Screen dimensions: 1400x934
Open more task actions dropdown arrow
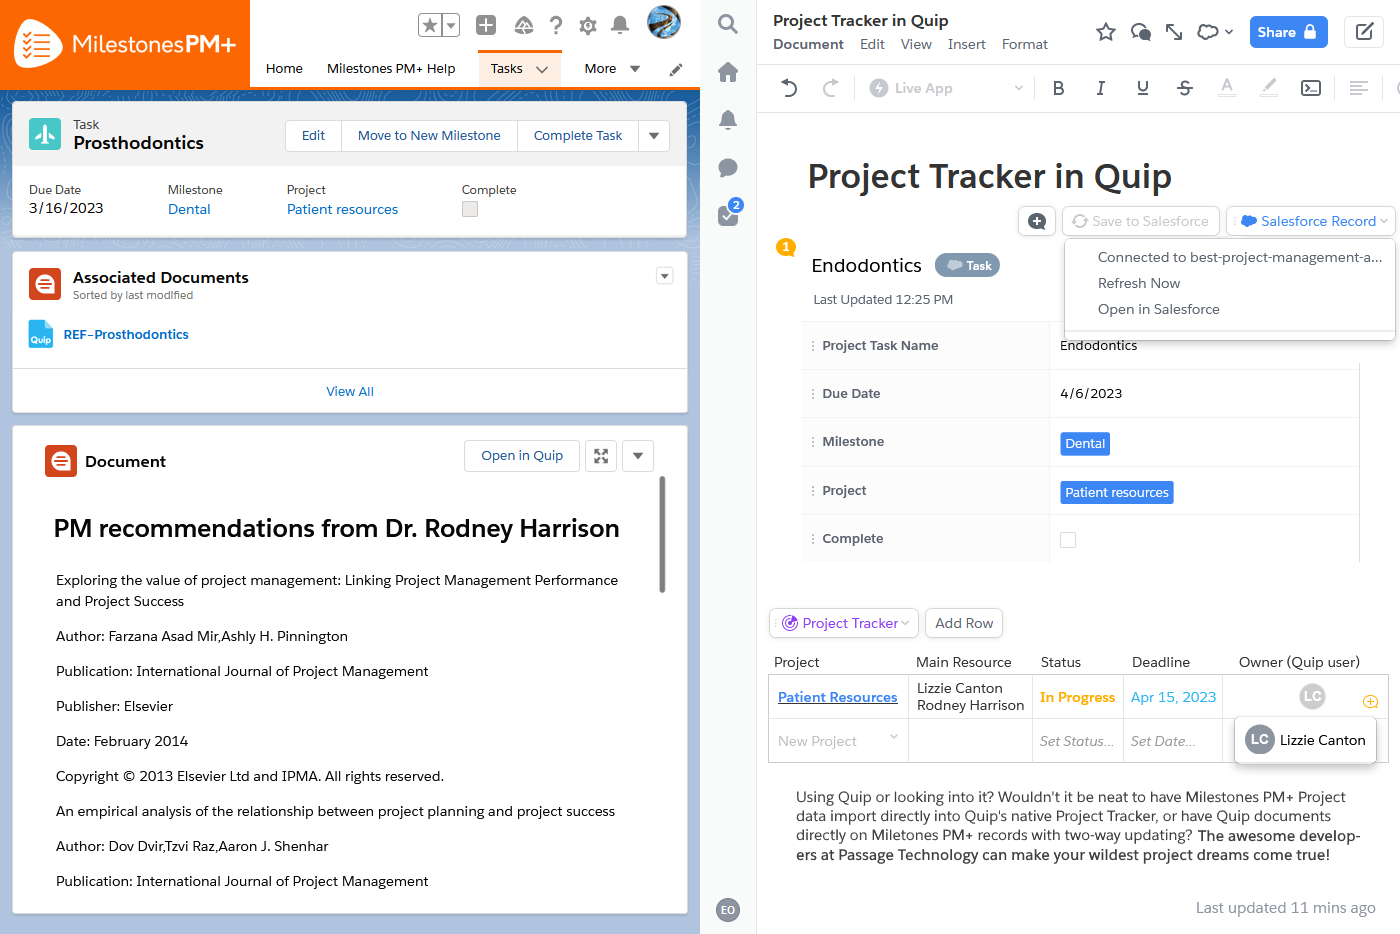[x=654, y=136]
